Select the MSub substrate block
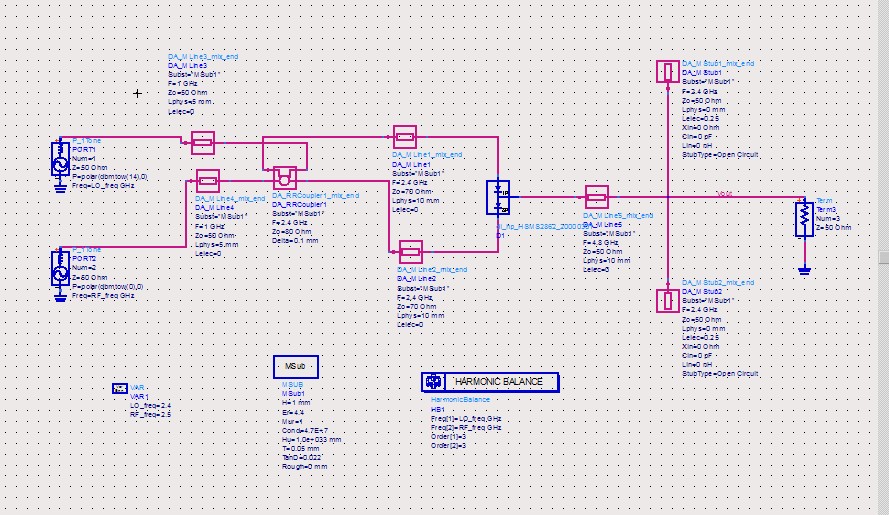This screenshot has height=515, width=889. click(295, 366)
